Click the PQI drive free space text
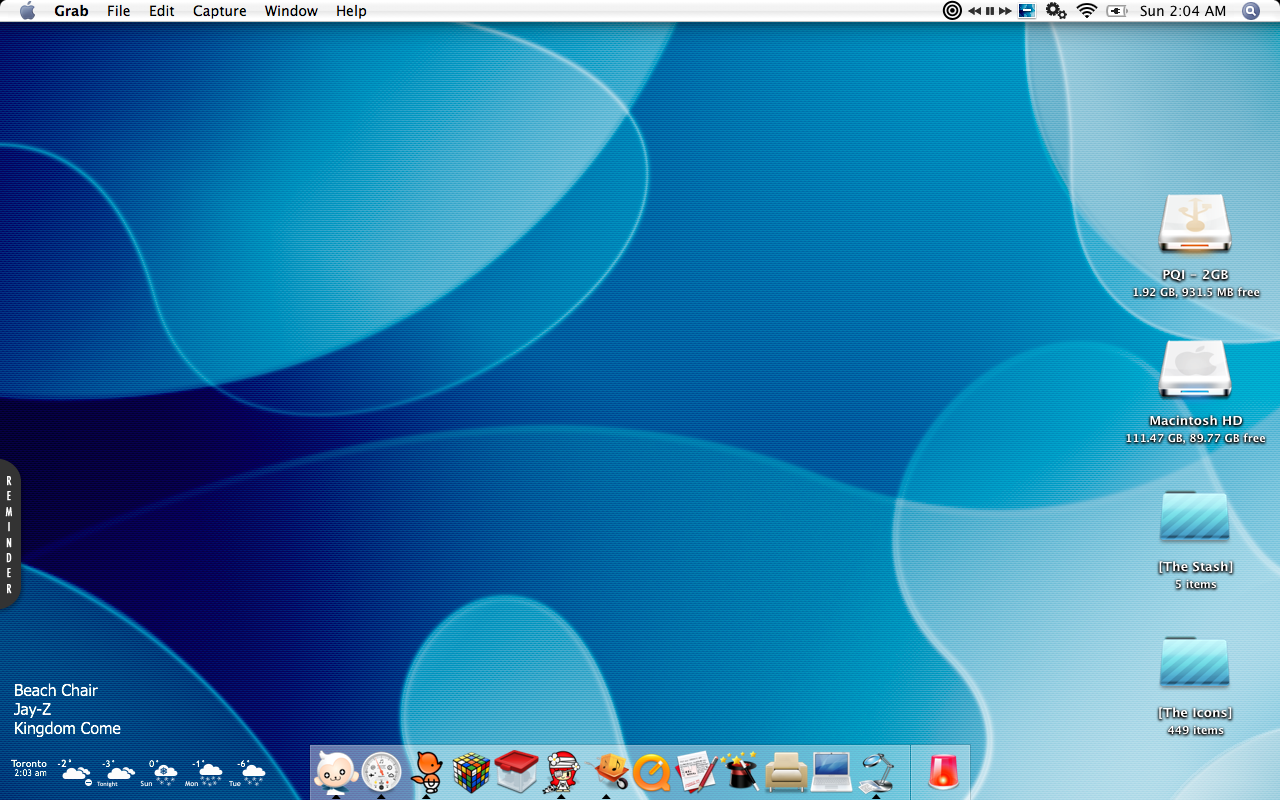Image resolution: width=1280 pixels, height=800 pixels. pyautogui.click(x=1196, y=293)
